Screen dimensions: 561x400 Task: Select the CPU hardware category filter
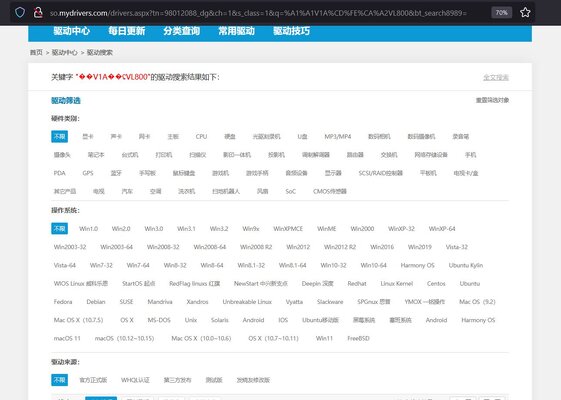tap(201, 136)
